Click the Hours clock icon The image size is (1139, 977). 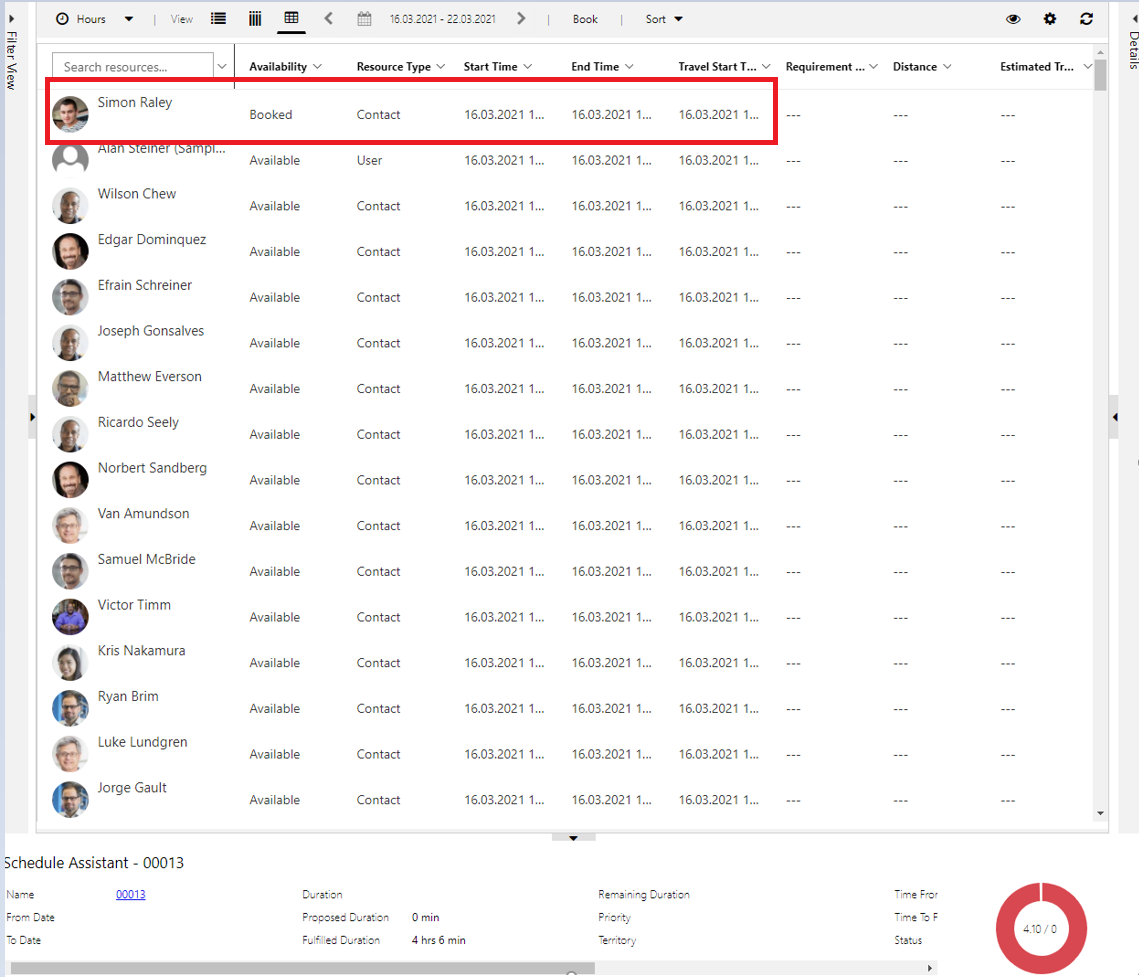(x=62, y=19)
